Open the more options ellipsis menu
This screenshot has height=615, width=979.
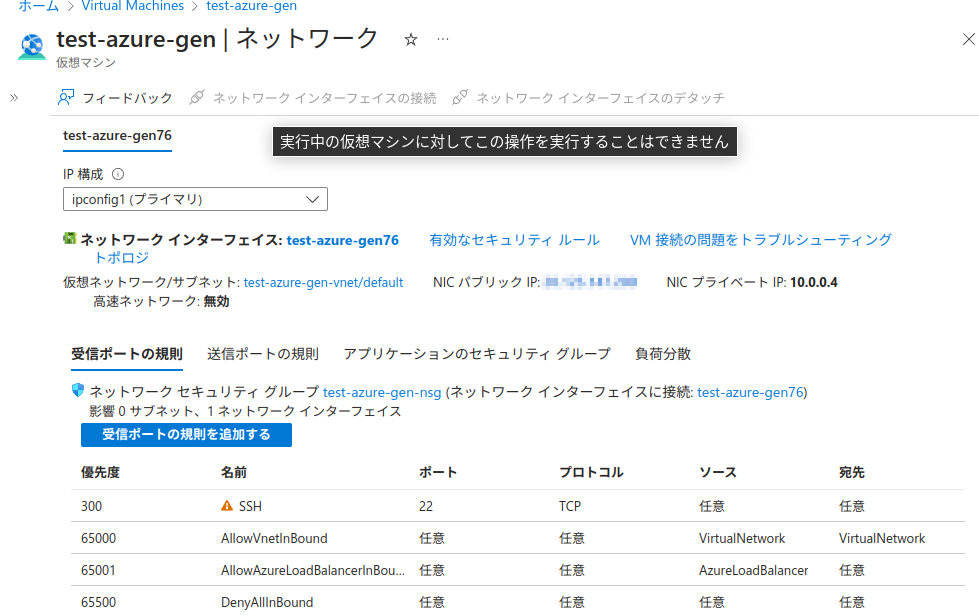(442, 38)
